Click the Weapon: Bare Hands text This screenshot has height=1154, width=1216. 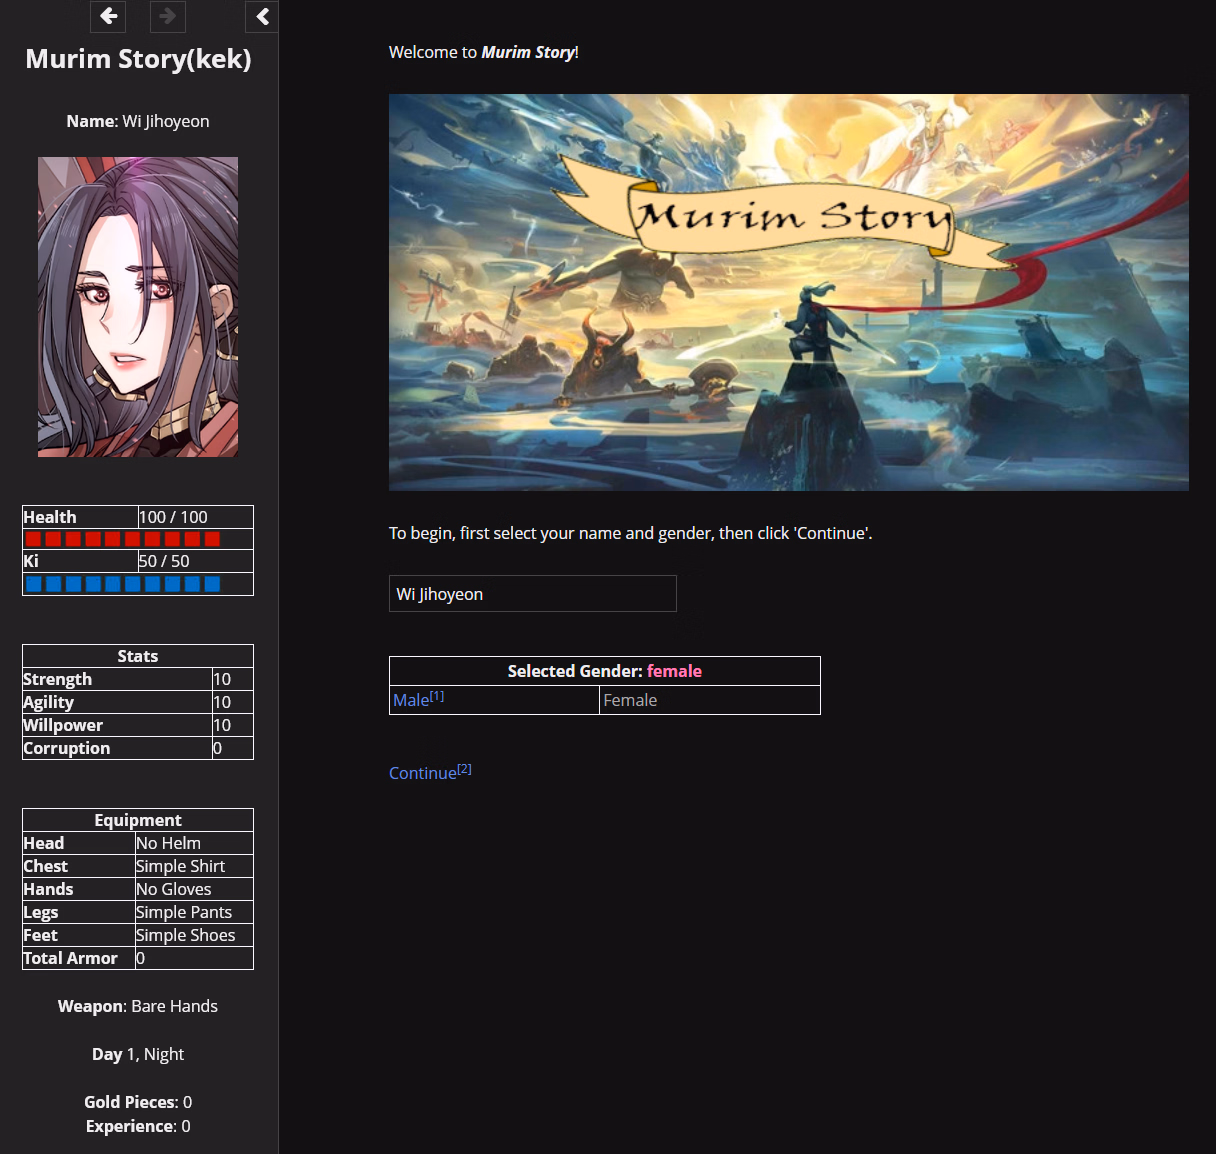click(x=138, y=1006)
